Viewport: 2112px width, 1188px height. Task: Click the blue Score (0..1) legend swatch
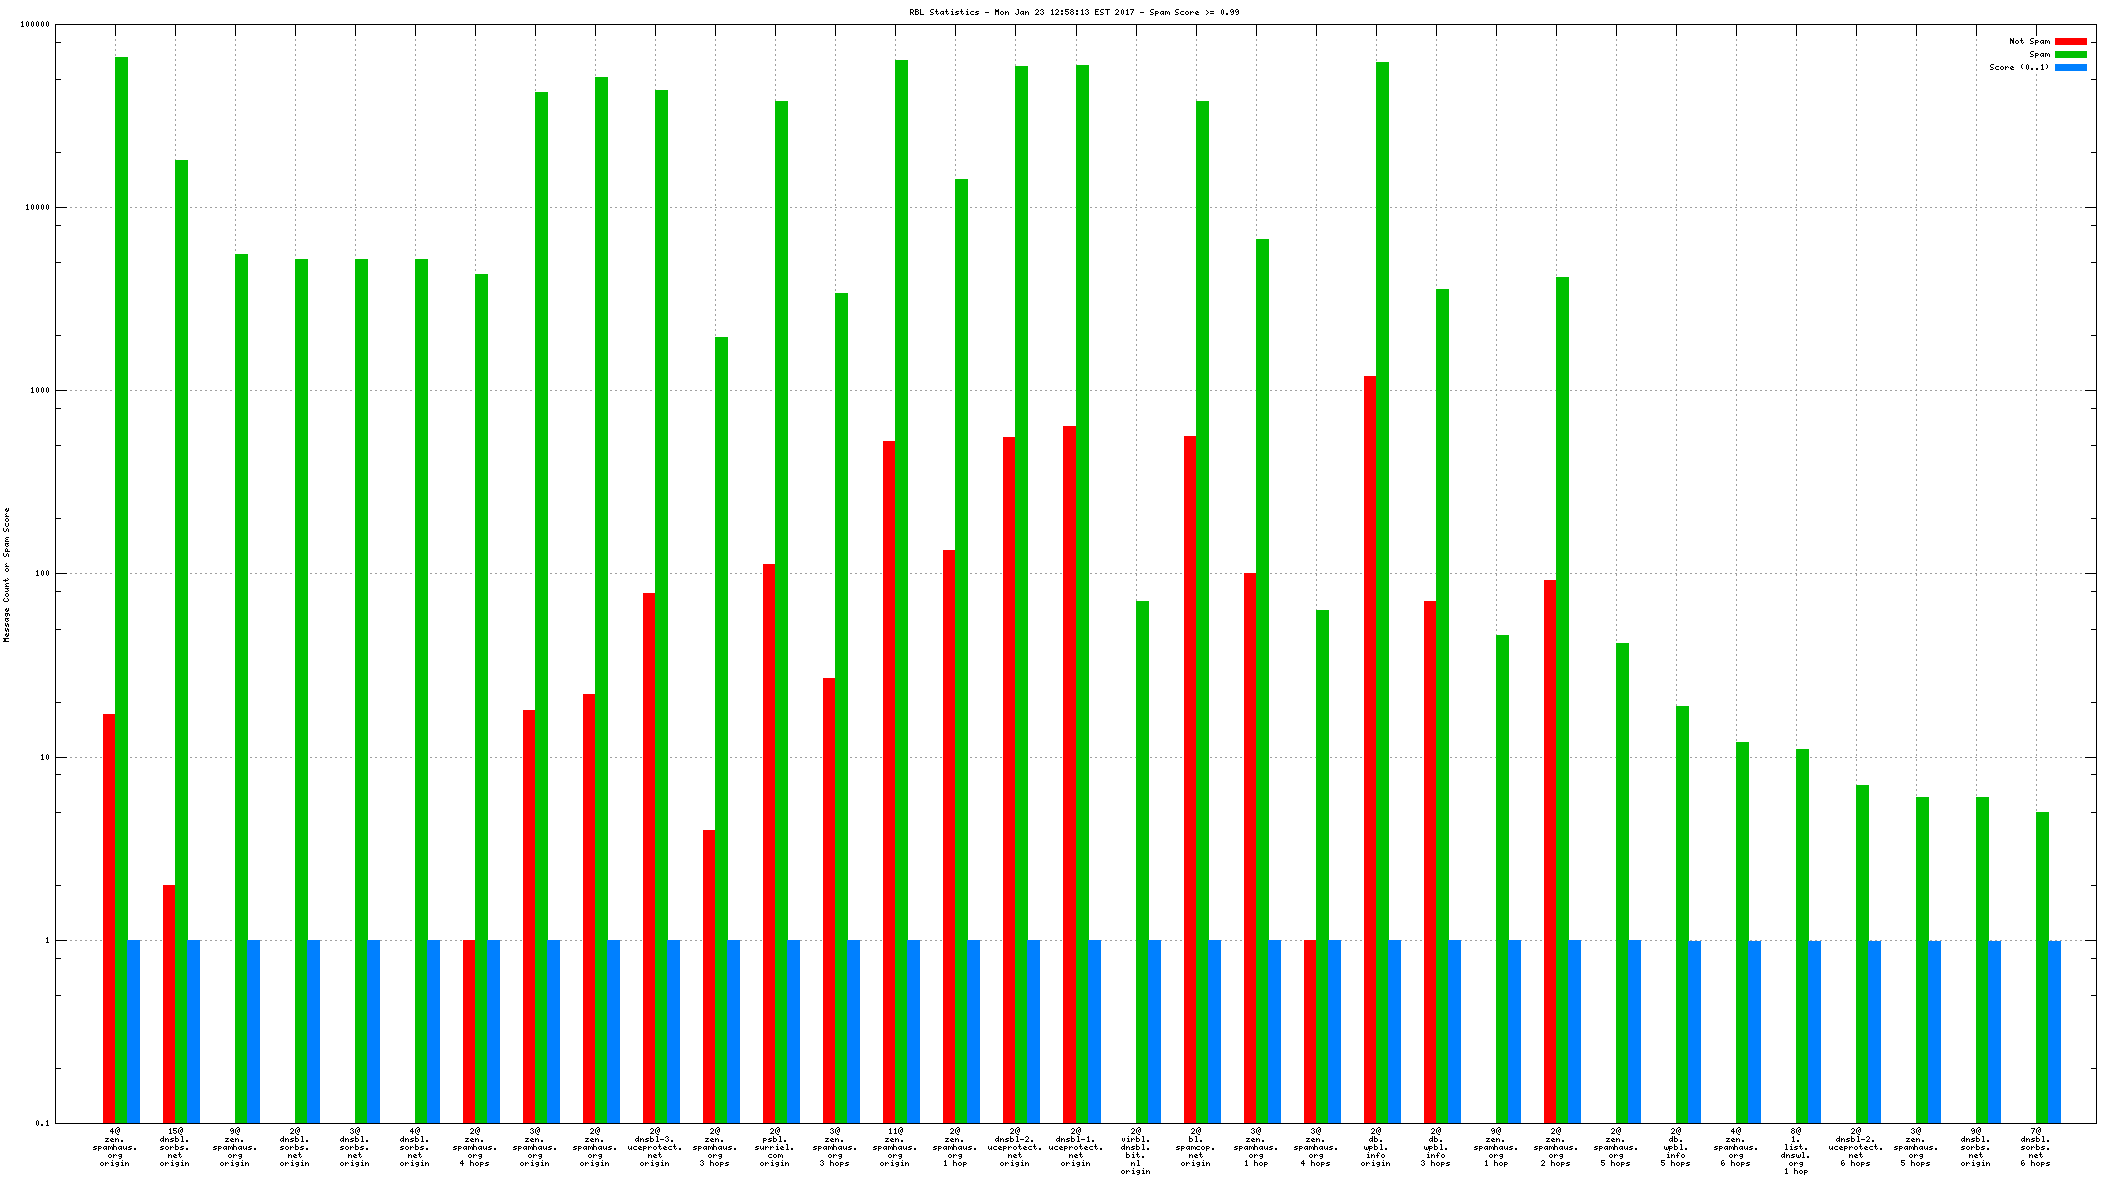(x=2070, y=68)
